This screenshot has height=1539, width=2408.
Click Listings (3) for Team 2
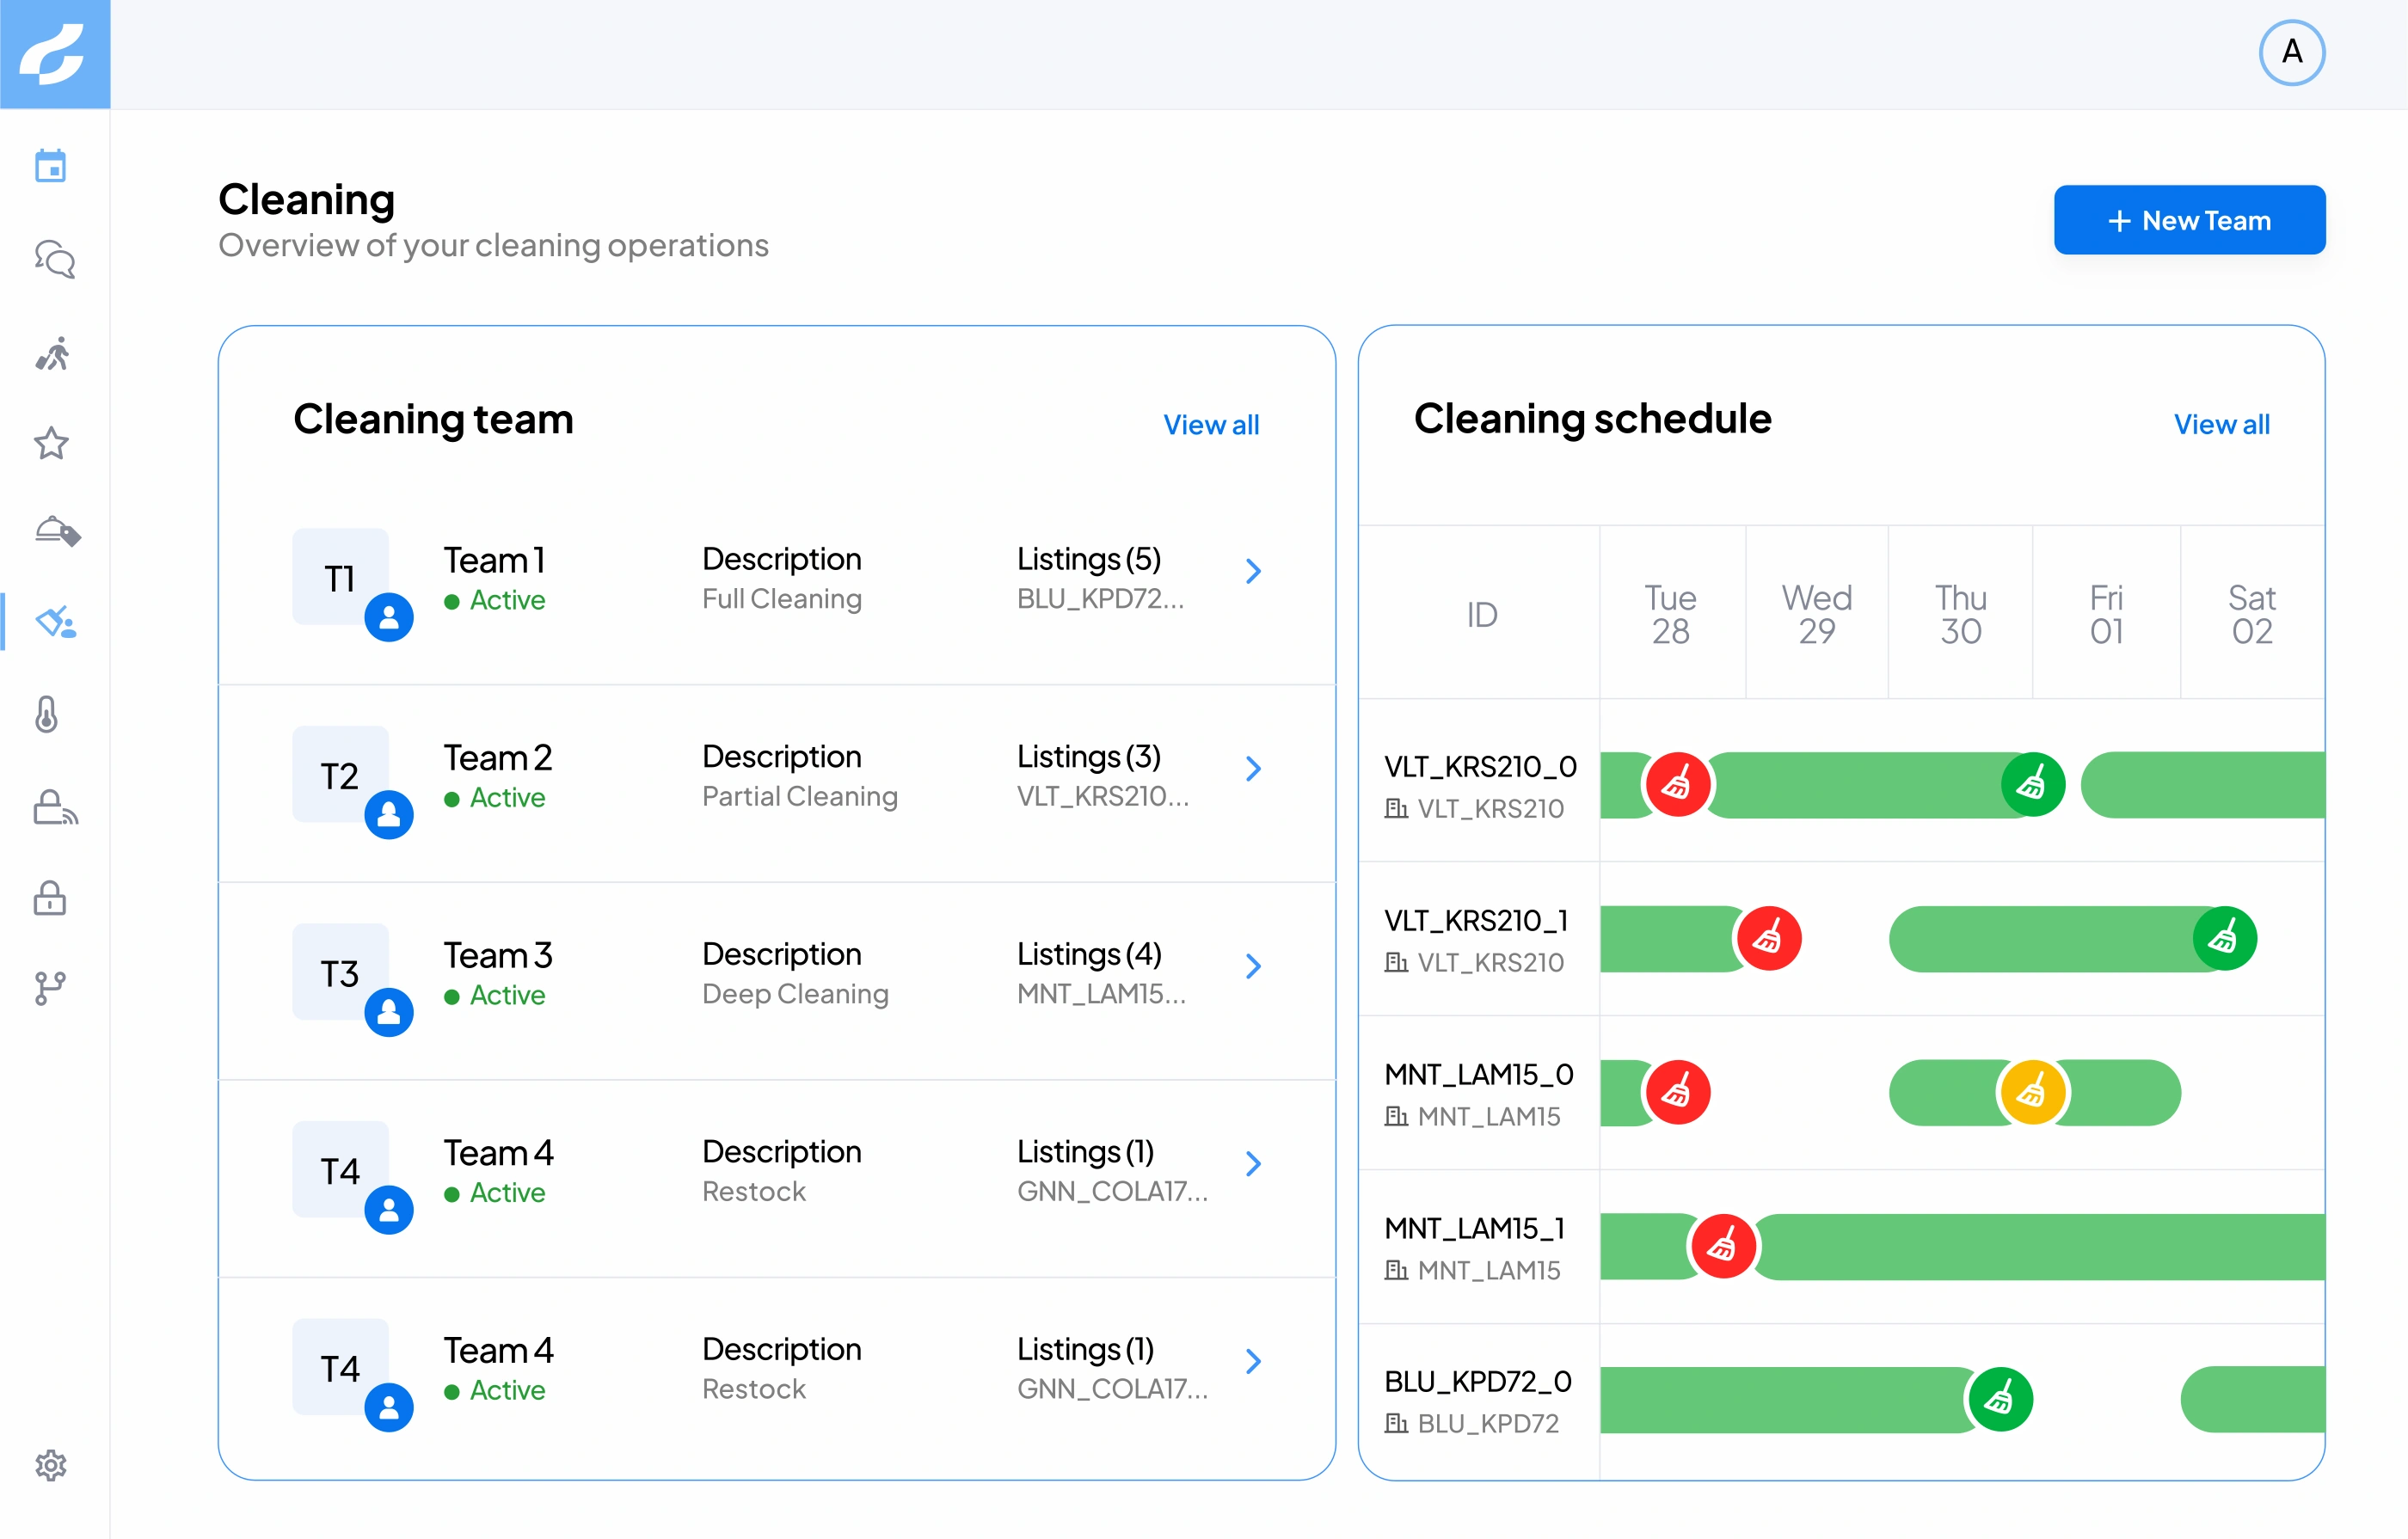point(1088,757)
